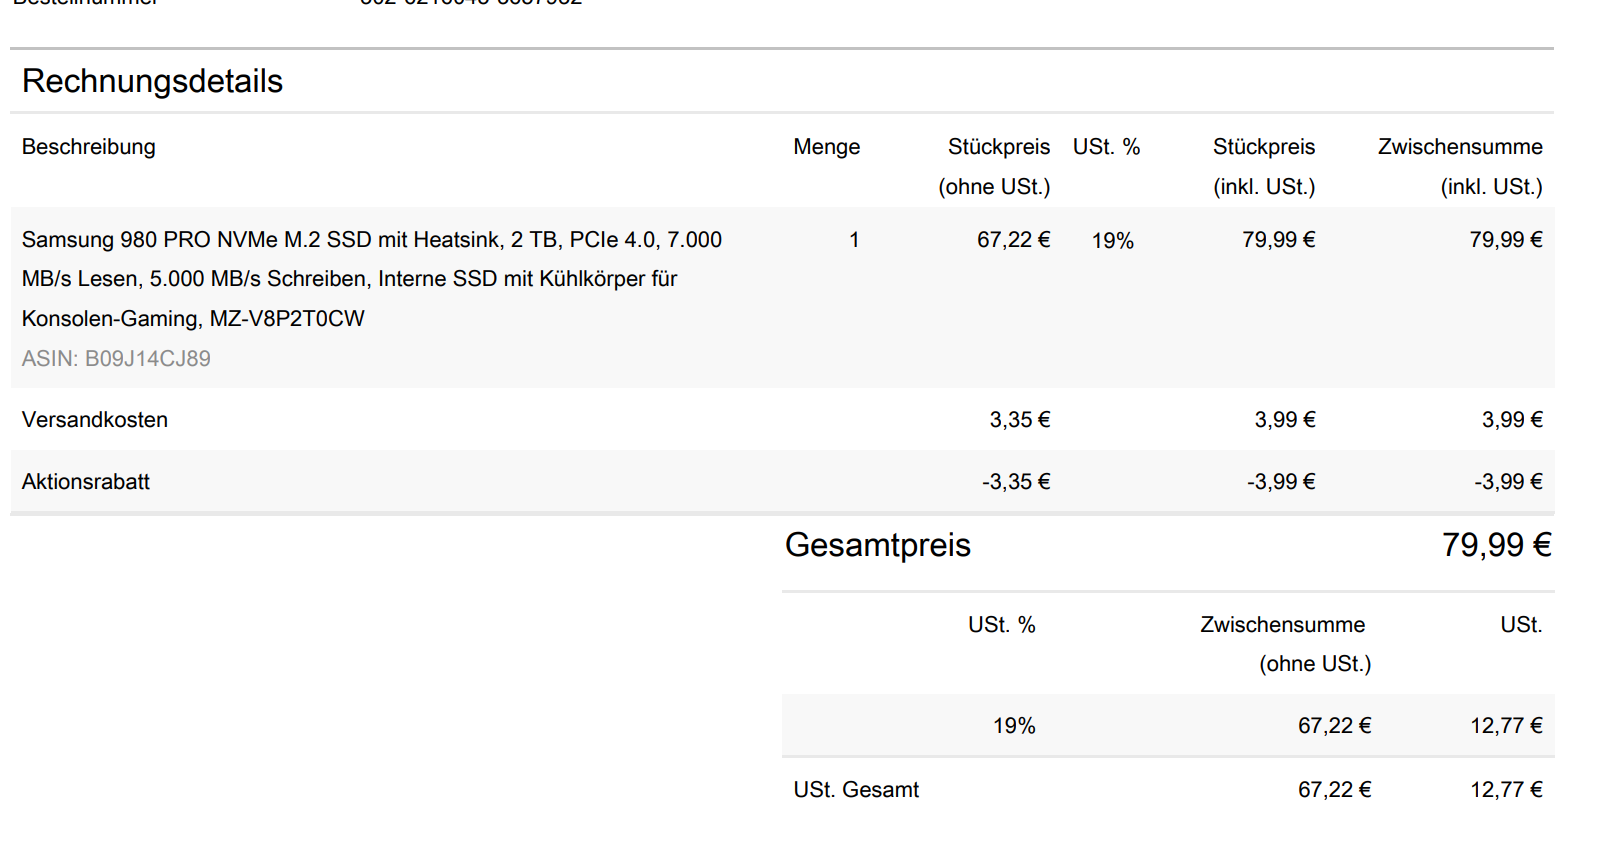Select the 12,77 € amount in USt. Gesamt row
This screenshot has height=868, width=1610.
click(1505, 790)
